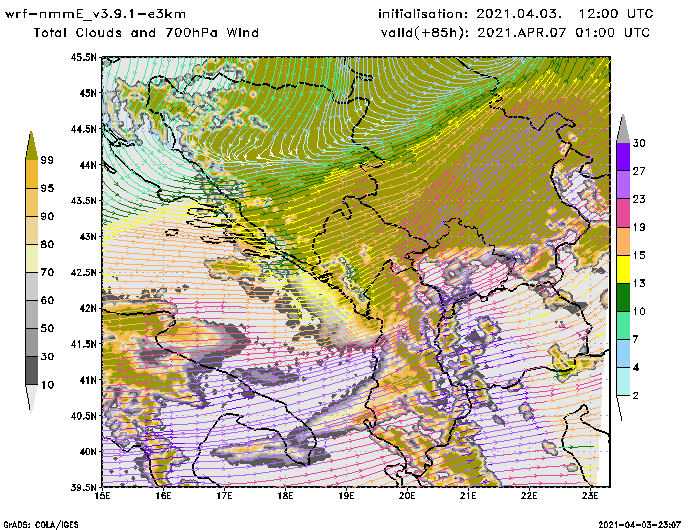Click the 18E longitude label
700x530 pixels.
coord(285,496)
